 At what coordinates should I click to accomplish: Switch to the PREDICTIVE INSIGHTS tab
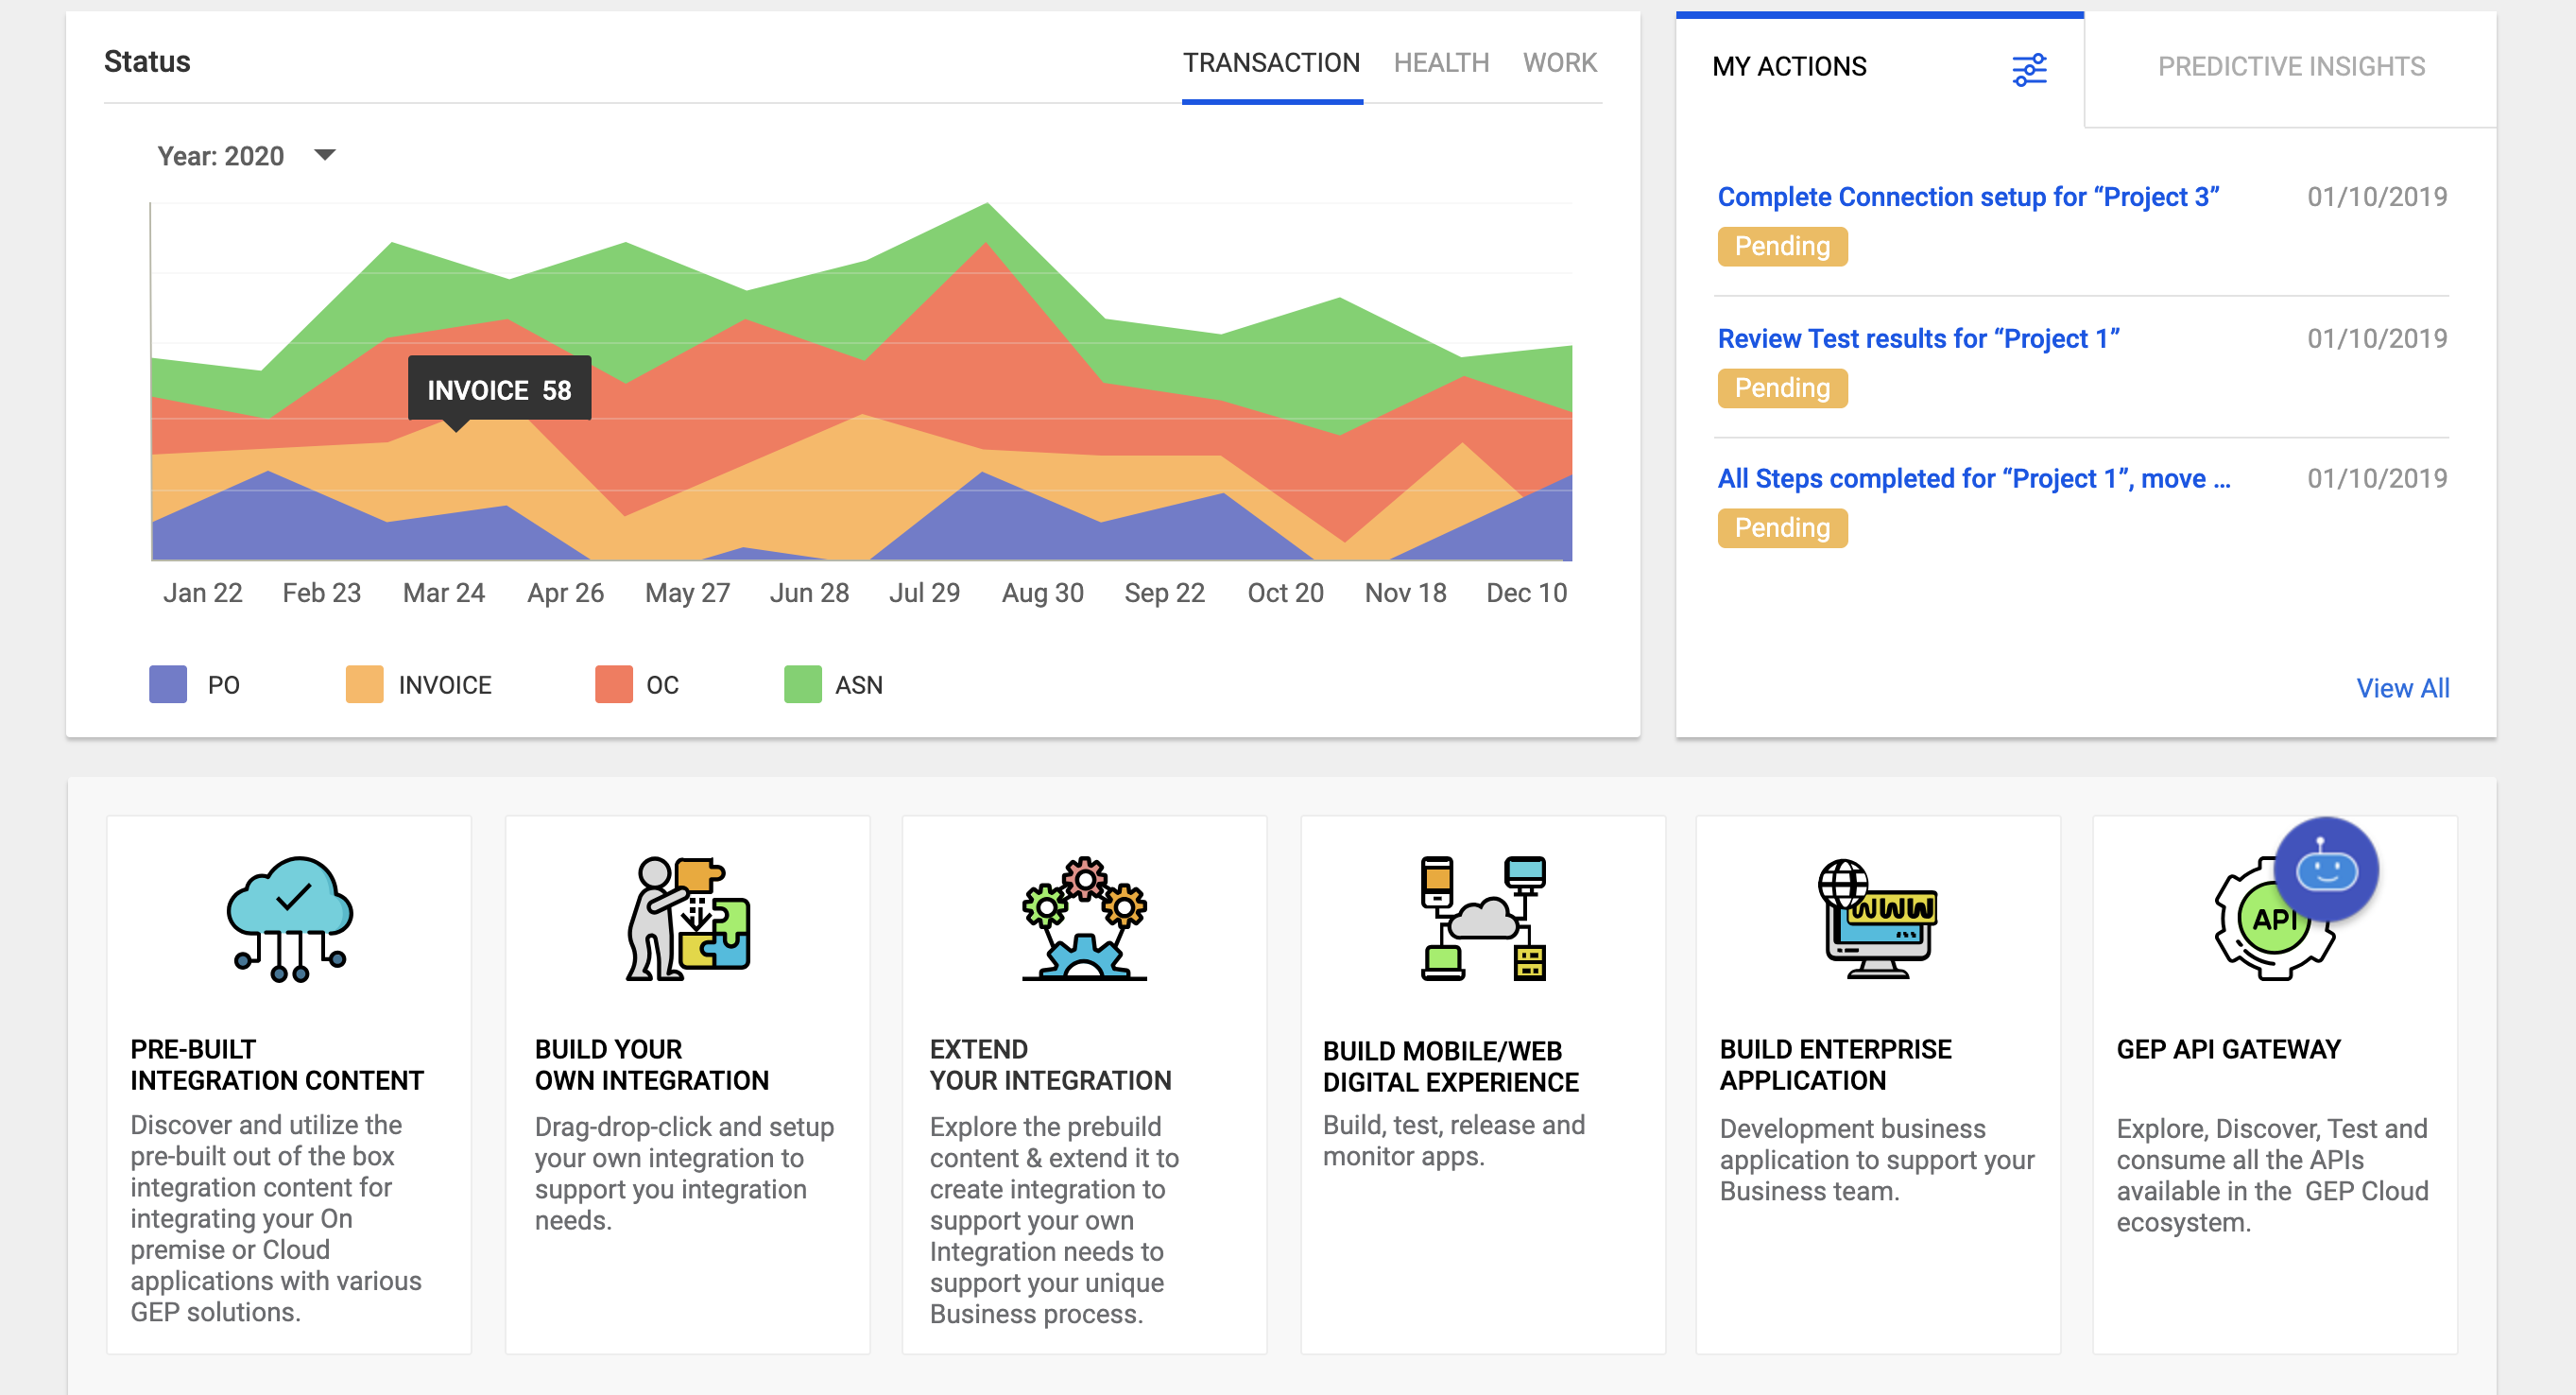[x=2290, y=67]
